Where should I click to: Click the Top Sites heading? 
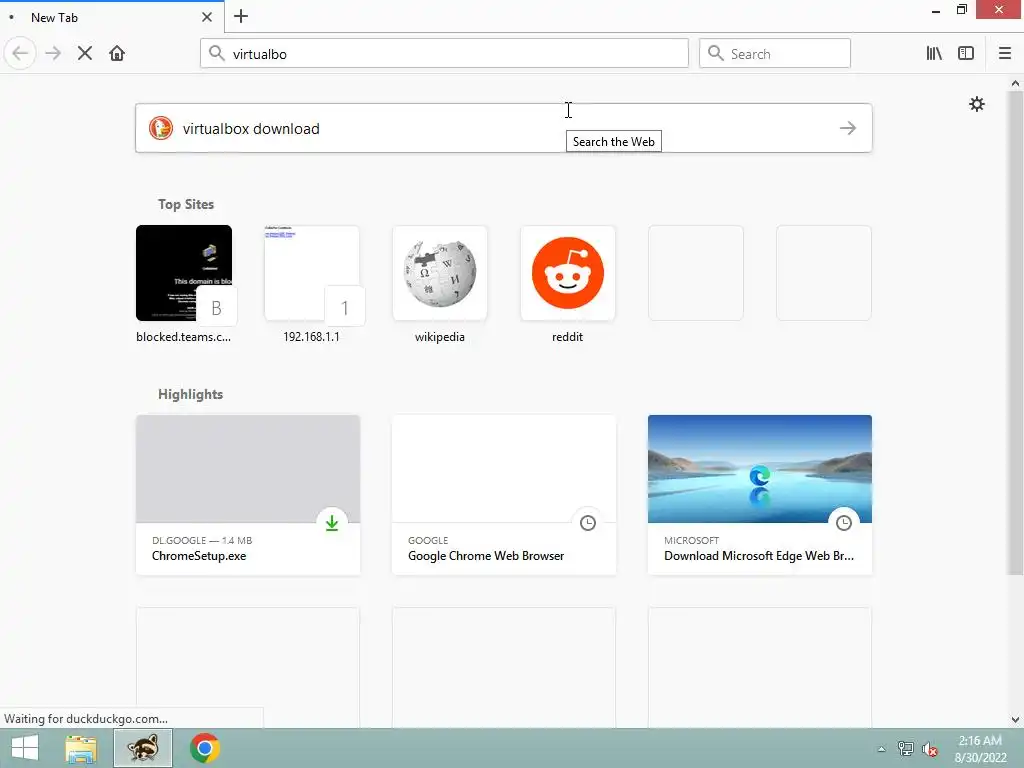[186, 204]
